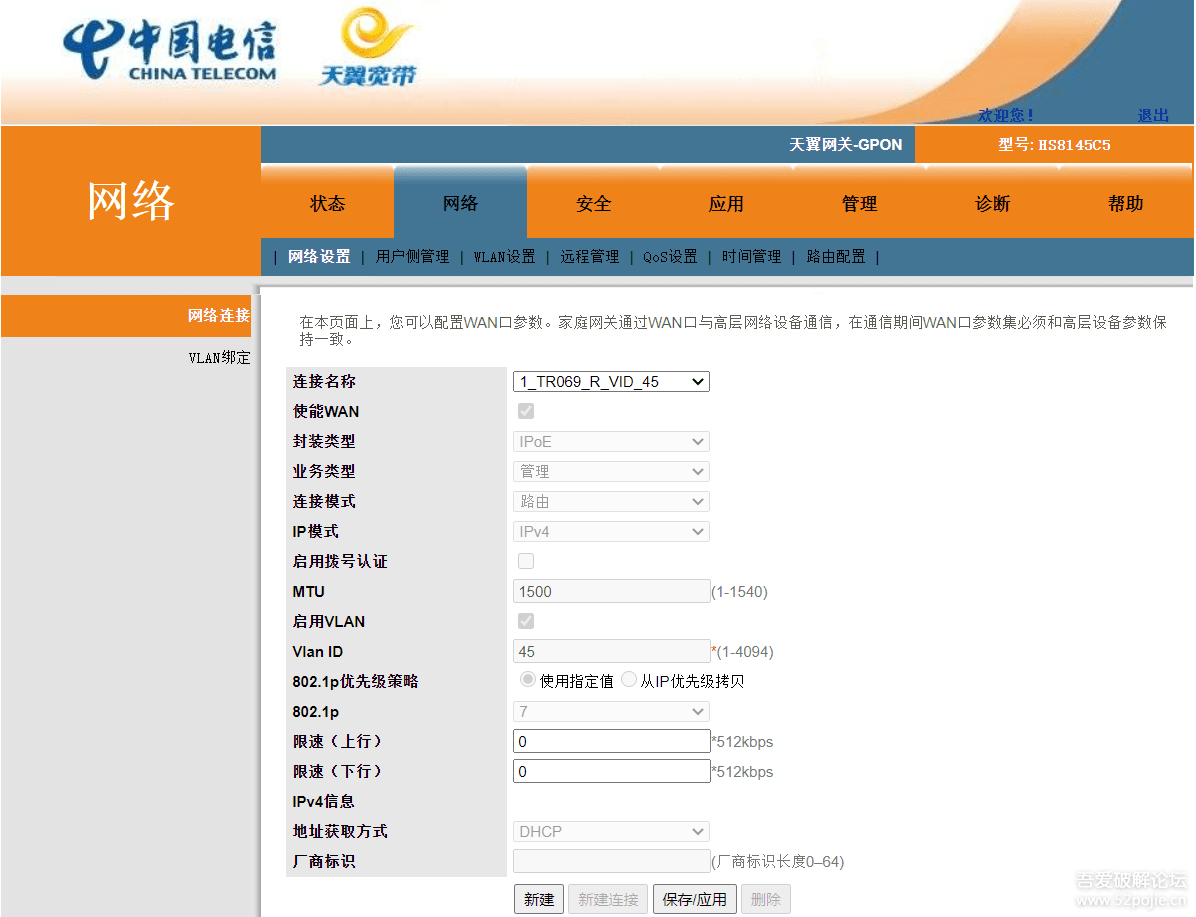Click the 保存/应用 button
This screenshot has height=917, width=1196.
coord(695,899)
